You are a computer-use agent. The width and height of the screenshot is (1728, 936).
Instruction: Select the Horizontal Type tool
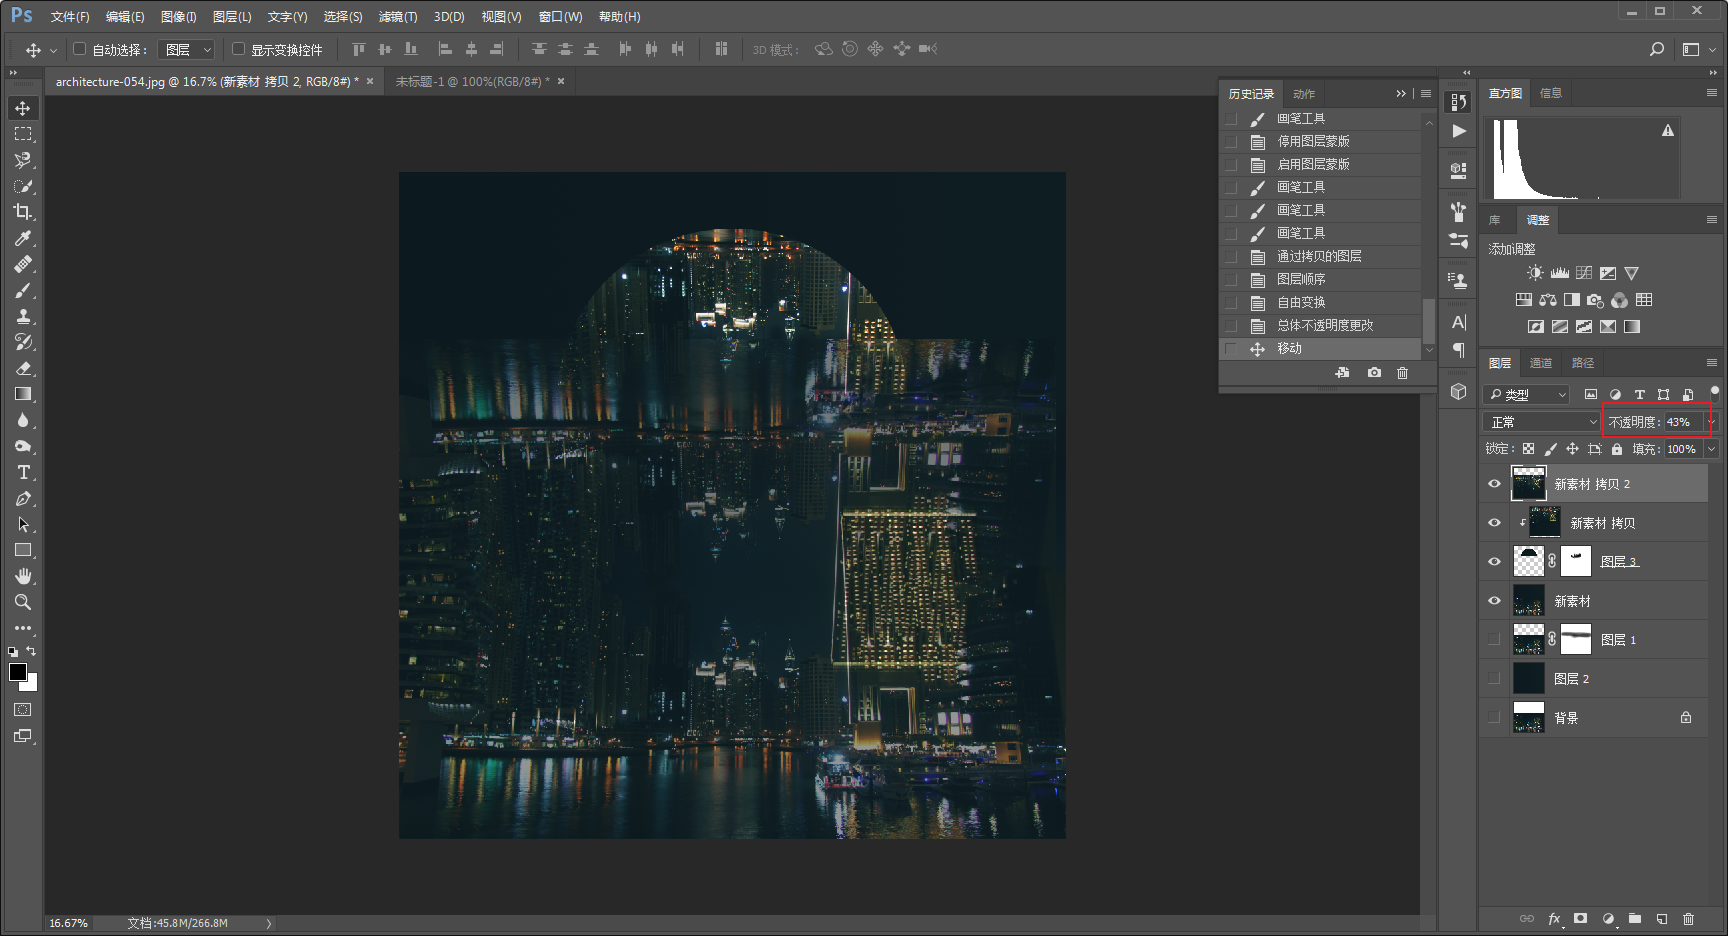click(23, 472)
